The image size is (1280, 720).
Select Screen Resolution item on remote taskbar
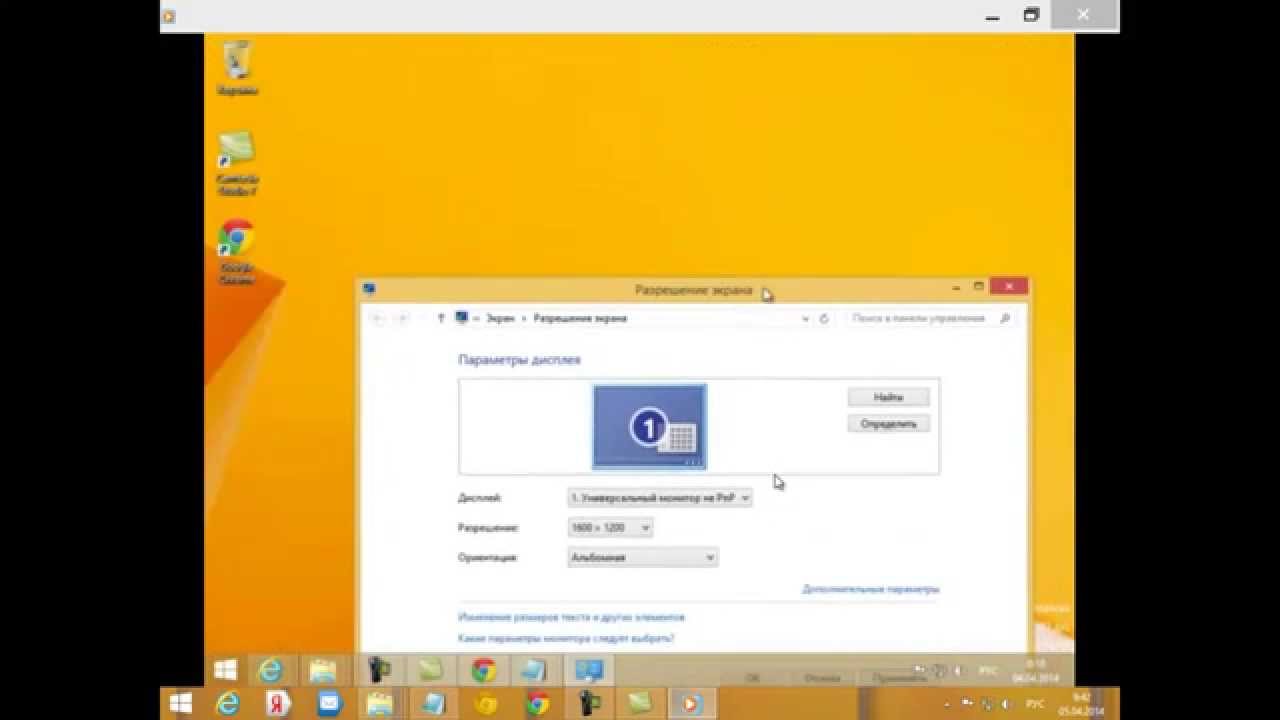[589, 670]
